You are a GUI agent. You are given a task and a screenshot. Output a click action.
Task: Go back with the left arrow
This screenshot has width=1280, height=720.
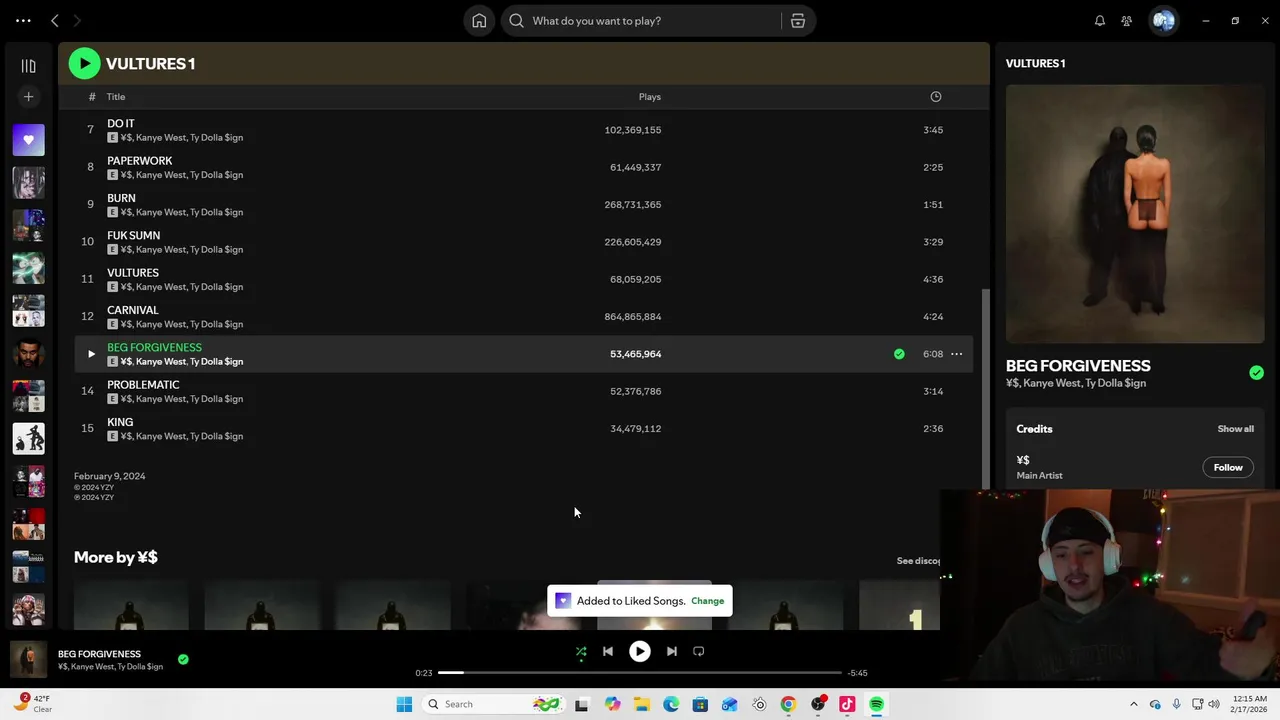coord(55,21)
